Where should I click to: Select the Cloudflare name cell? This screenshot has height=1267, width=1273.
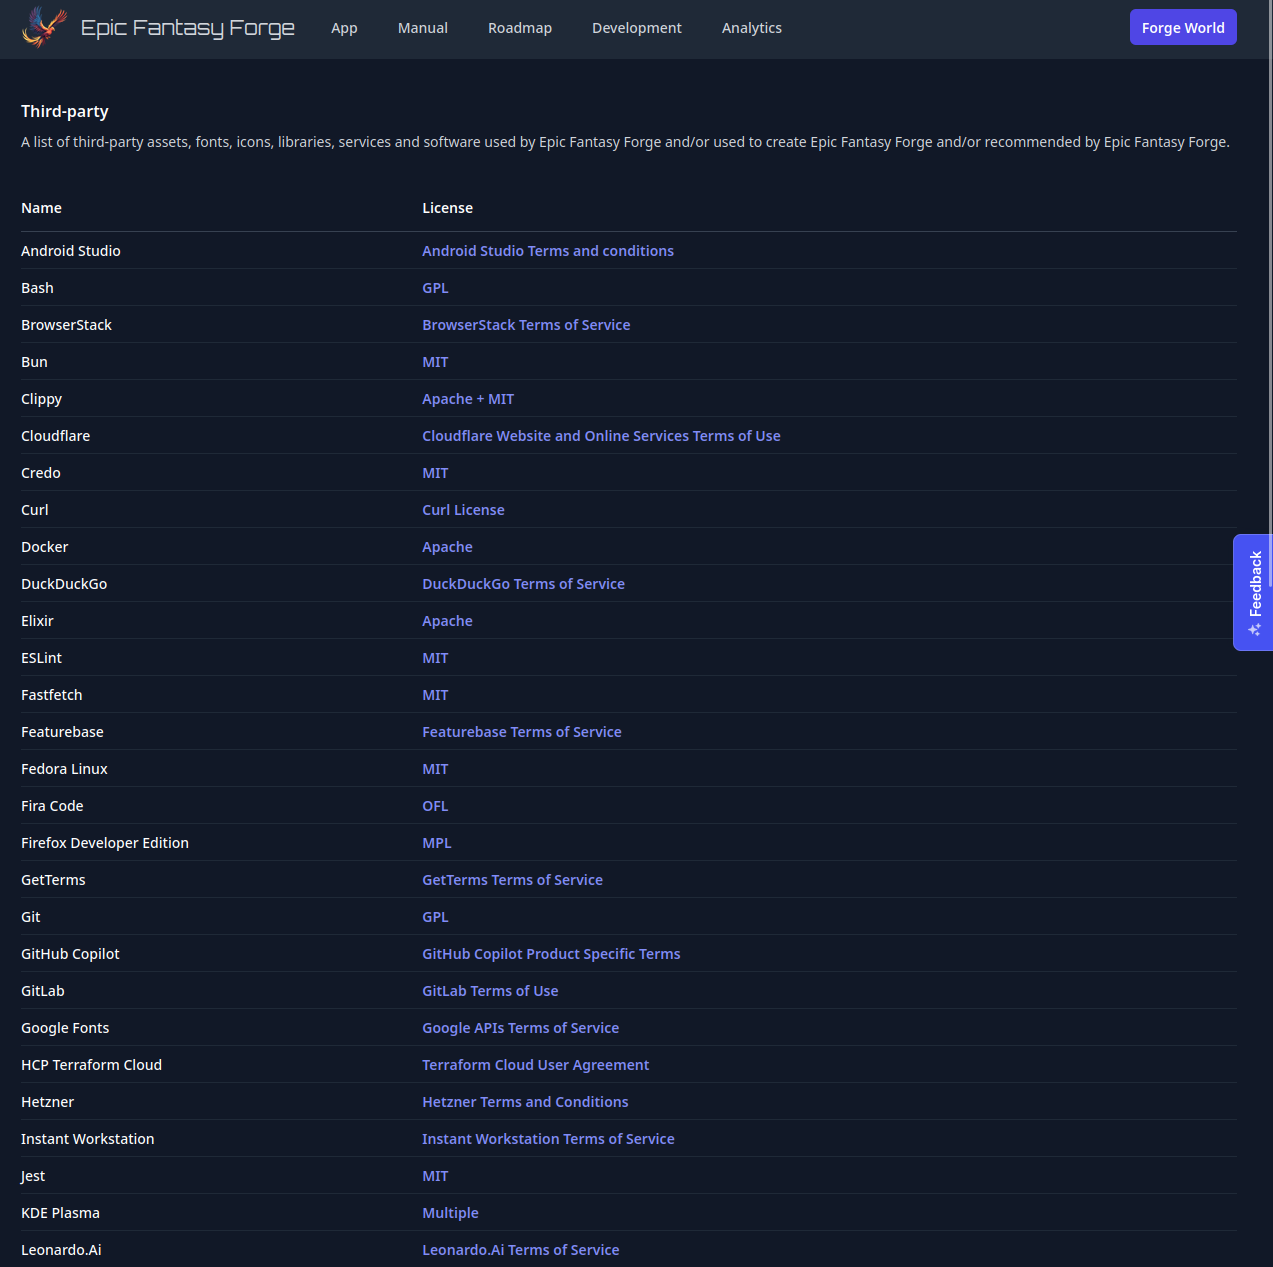(x=55, y=436)
